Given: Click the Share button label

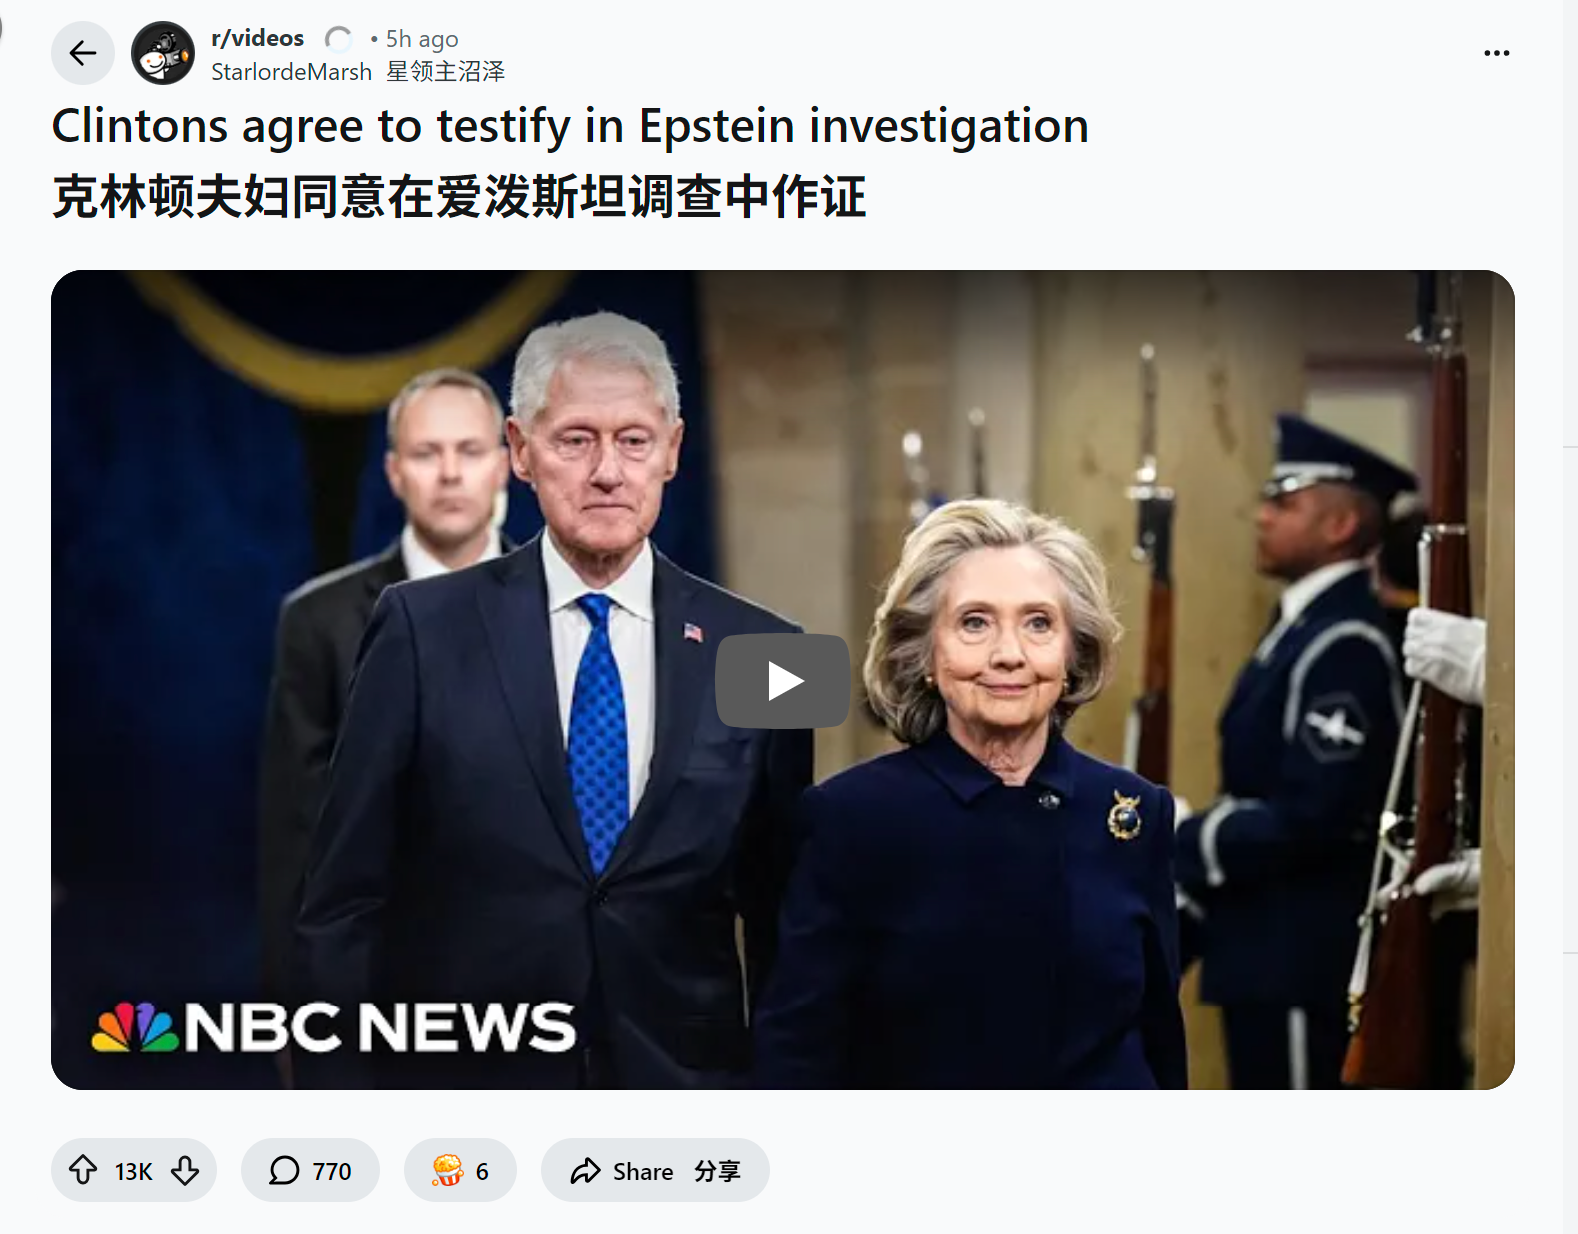Looking at the screenshot, I should [643, 1171].
